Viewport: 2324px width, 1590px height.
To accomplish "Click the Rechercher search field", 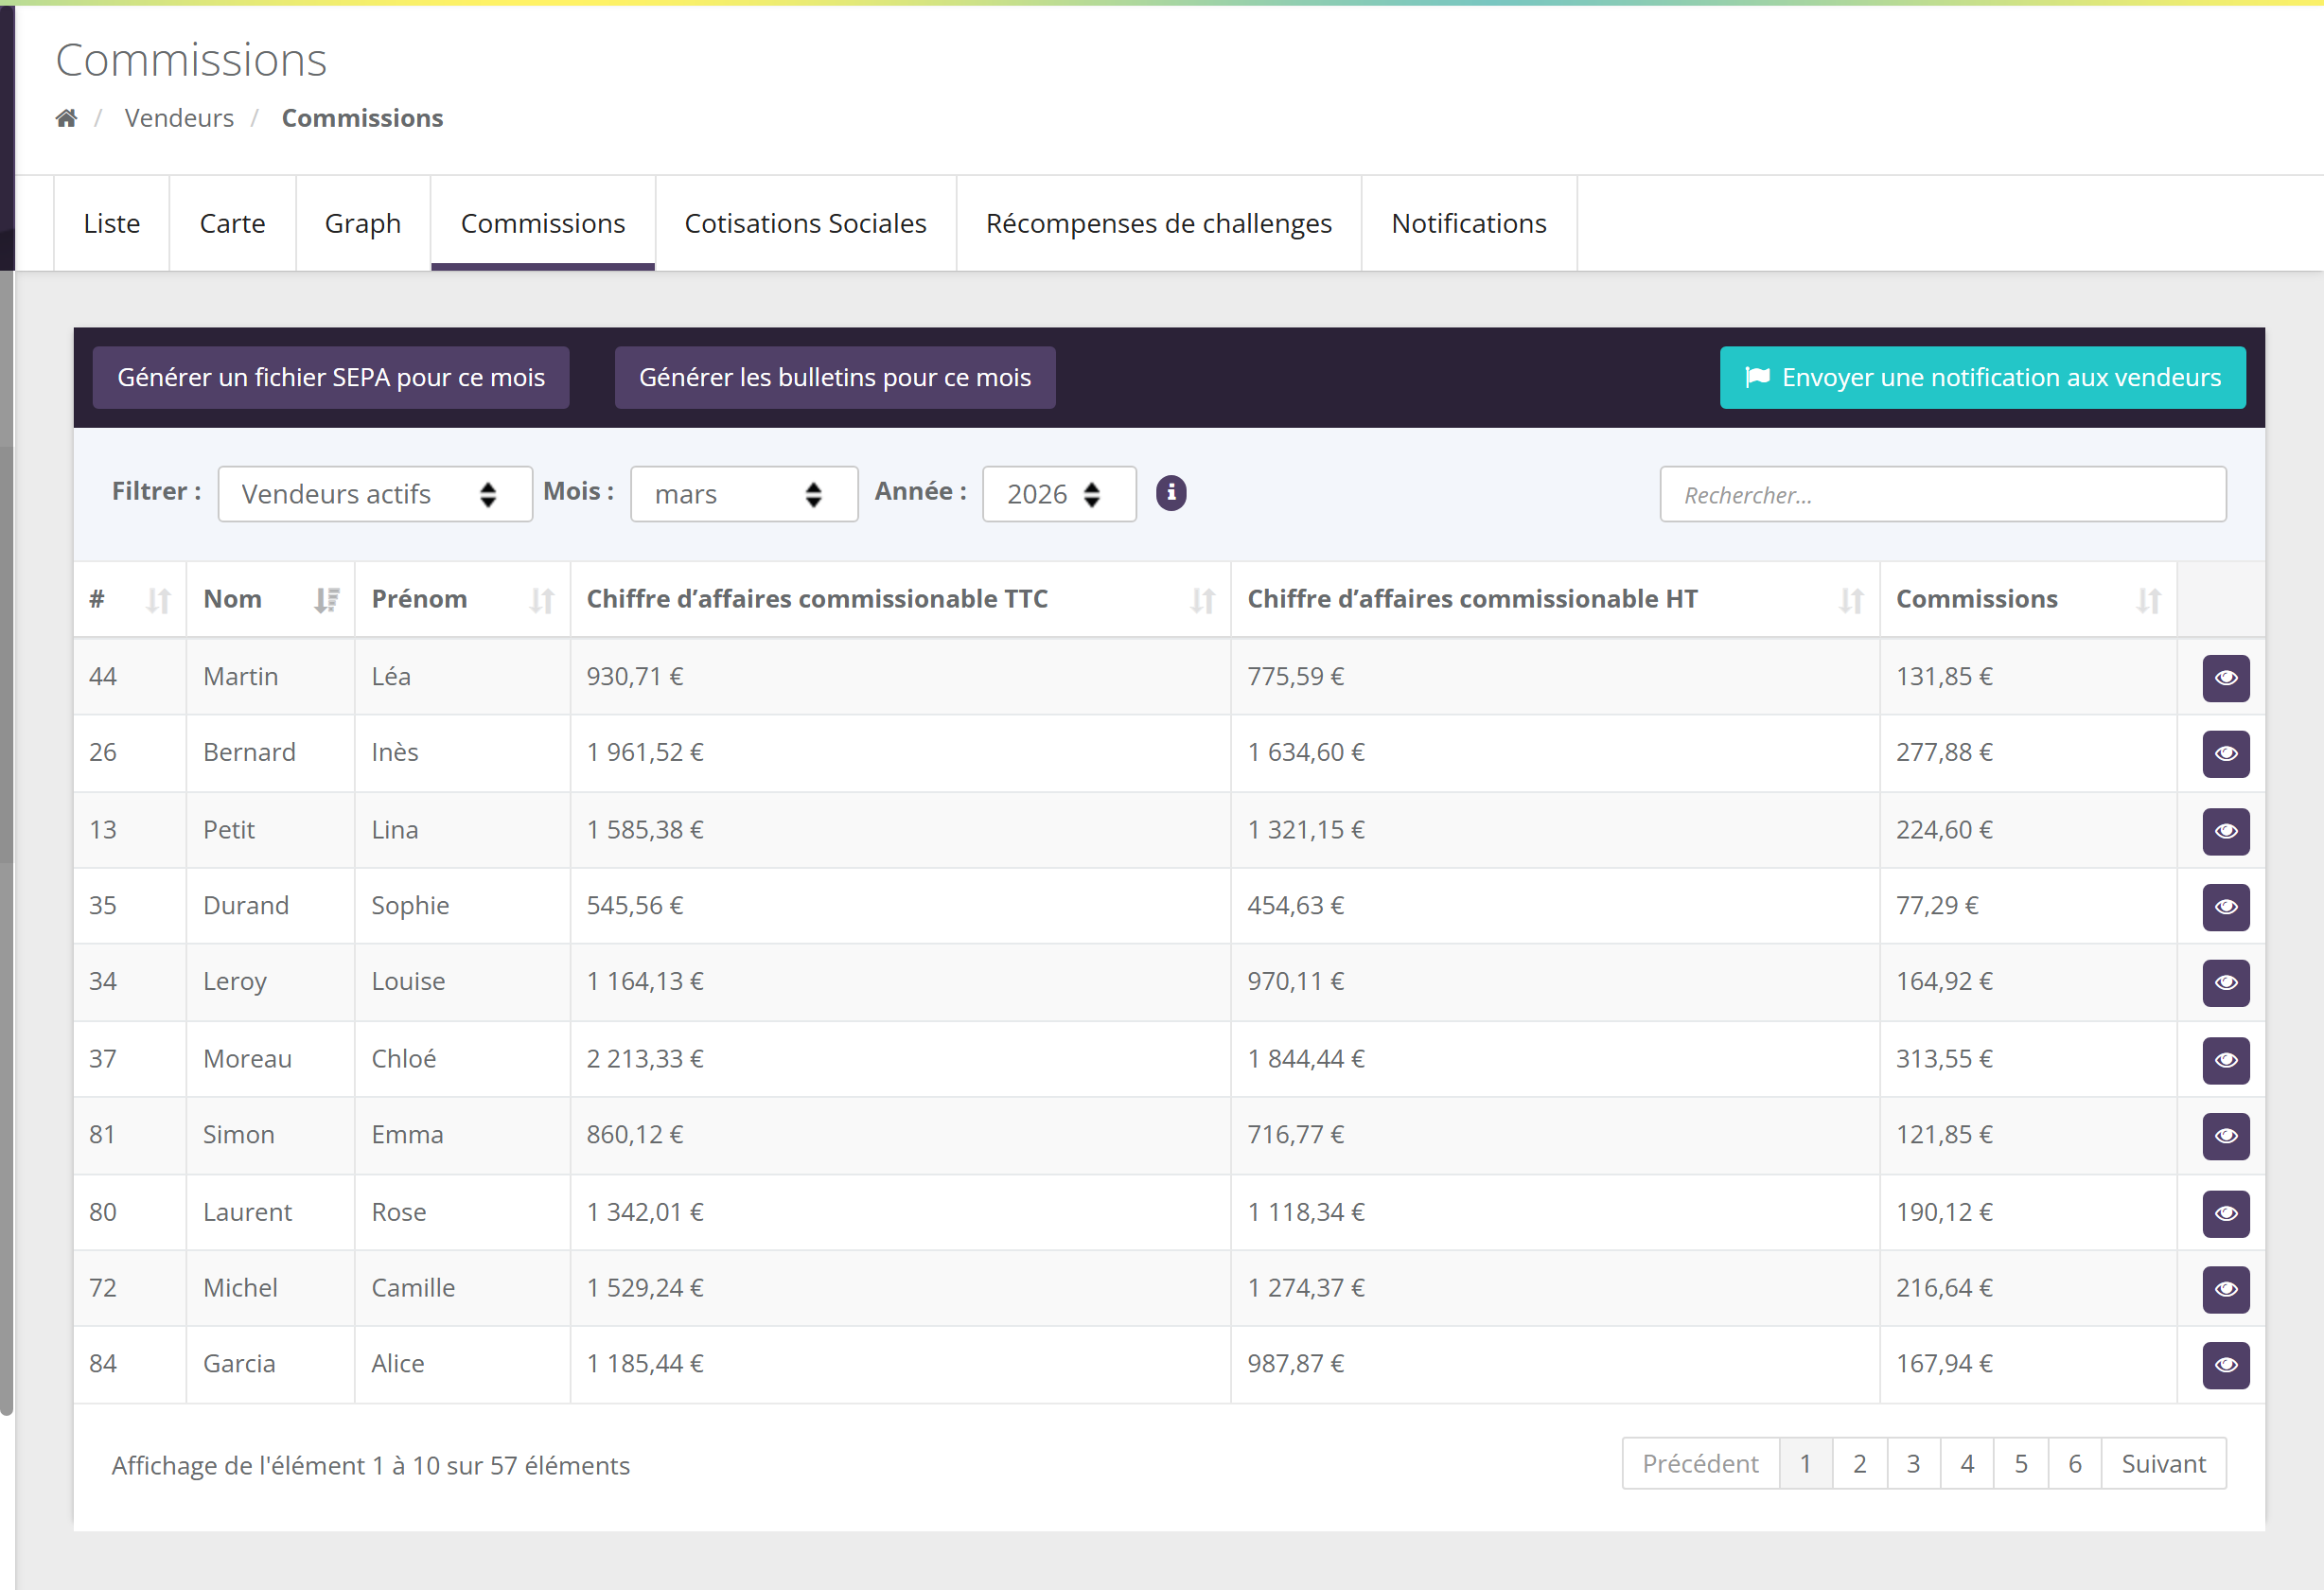I will [x=1943, y=494].
